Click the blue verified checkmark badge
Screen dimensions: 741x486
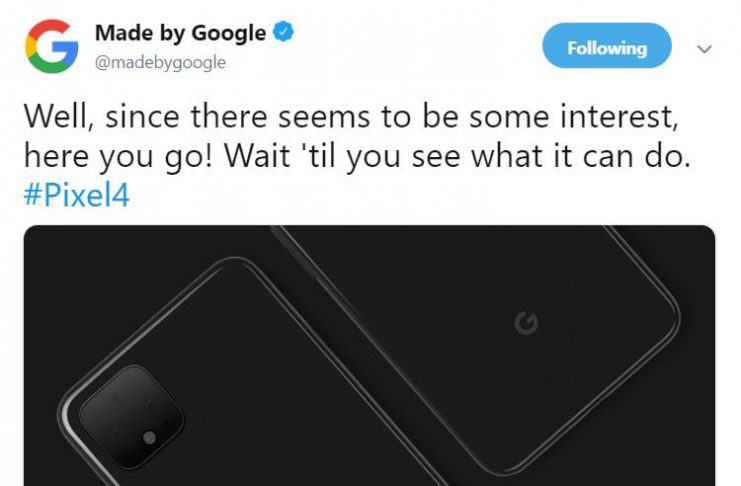tap(284, 32)
